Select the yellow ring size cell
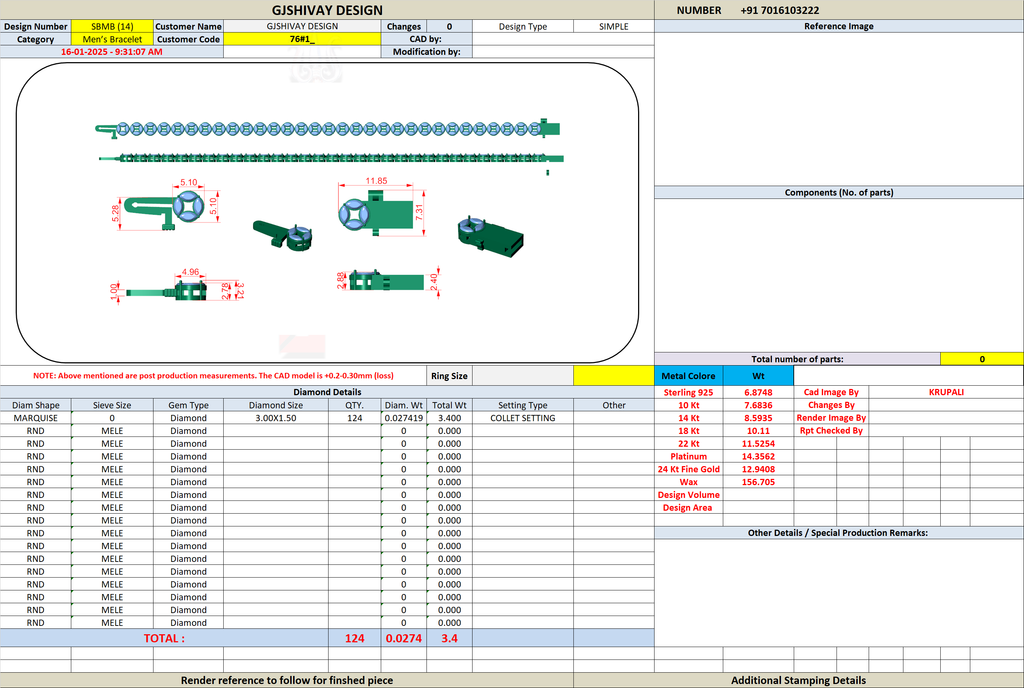This screenshot has width=1024, height=688. [614, 375]
